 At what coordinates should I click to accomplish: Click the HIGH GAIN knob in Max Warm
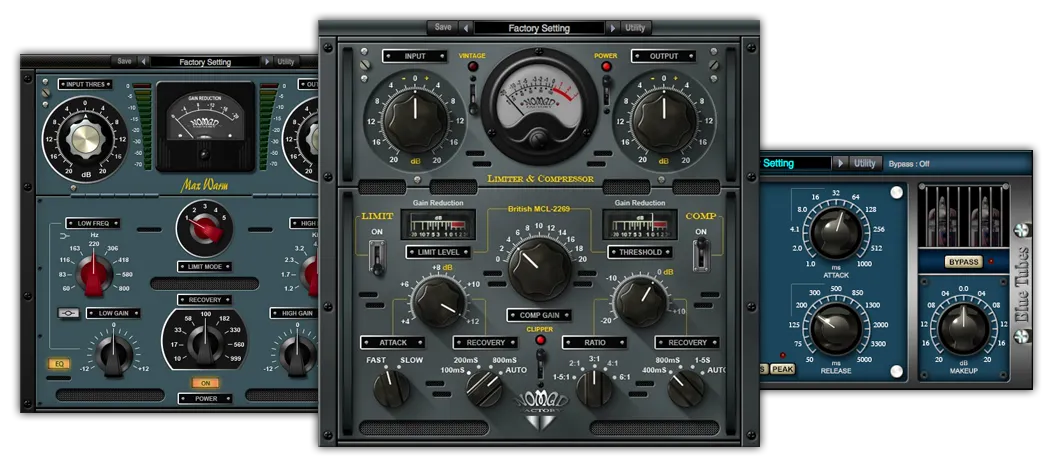[x=297, y=355]
